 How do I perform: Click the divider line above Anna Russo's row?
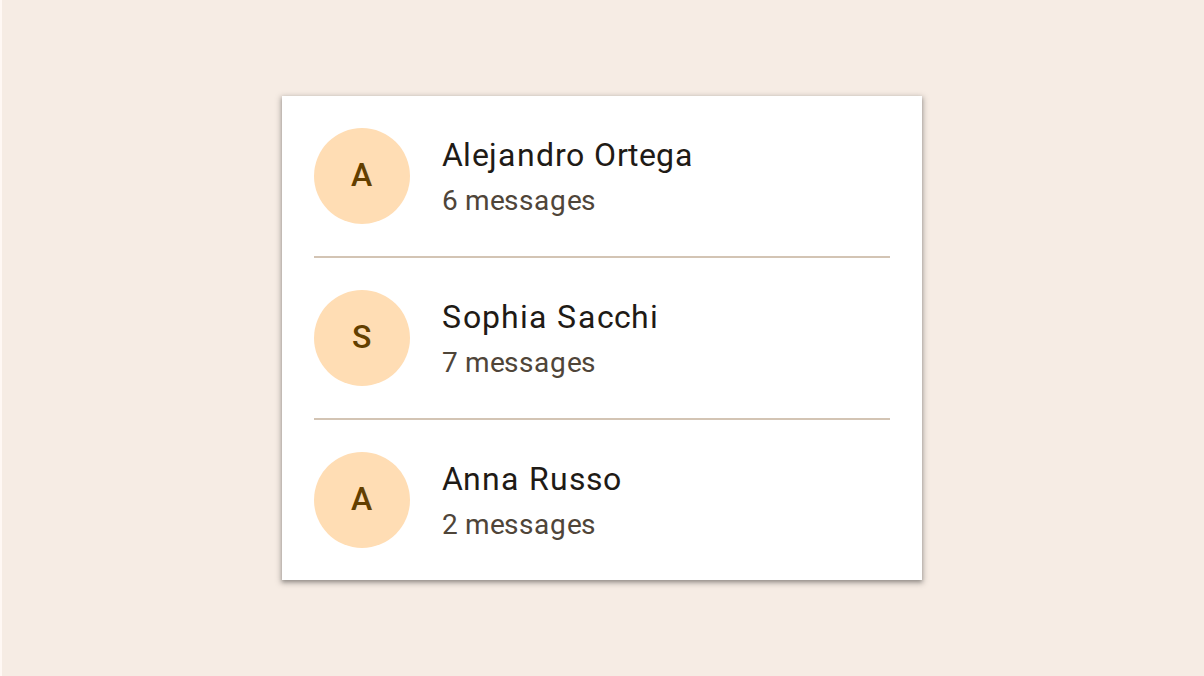(x=601, y=419)
